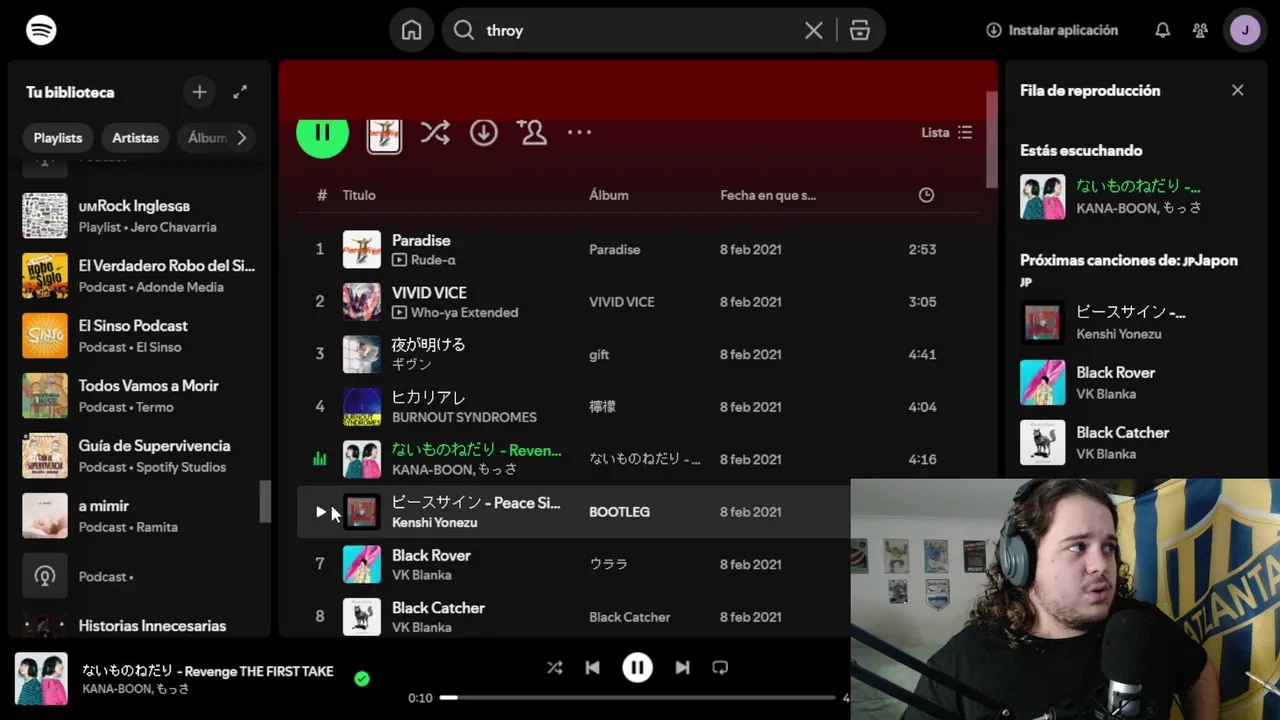Open El Sinso Podcast

140,335
